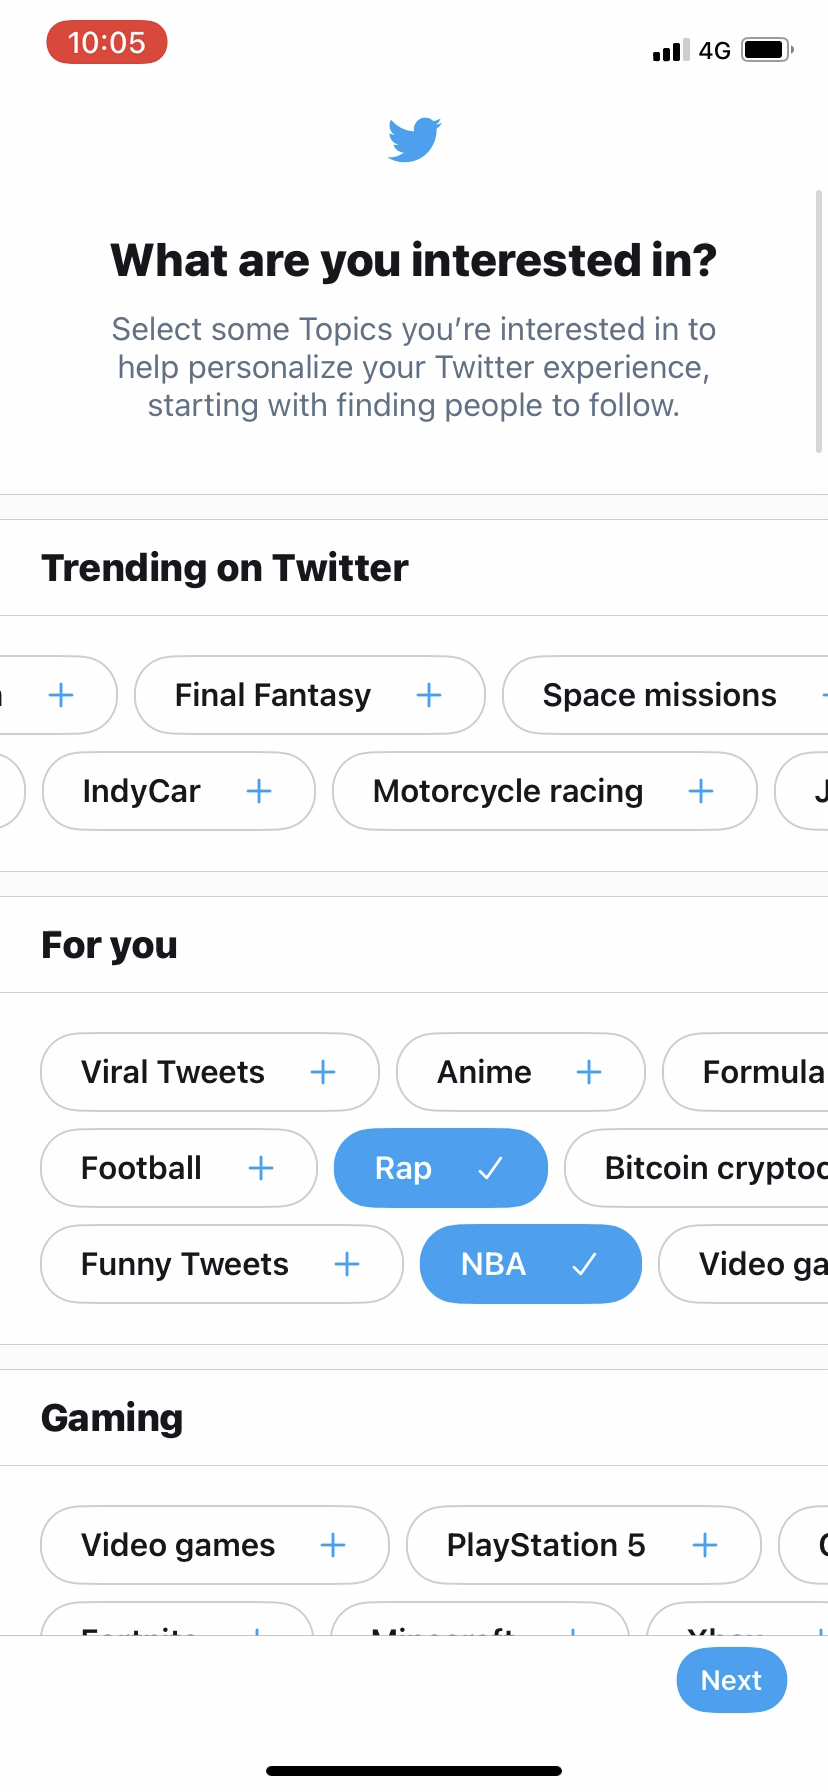Tap the Next button

tap(731, 1680)
